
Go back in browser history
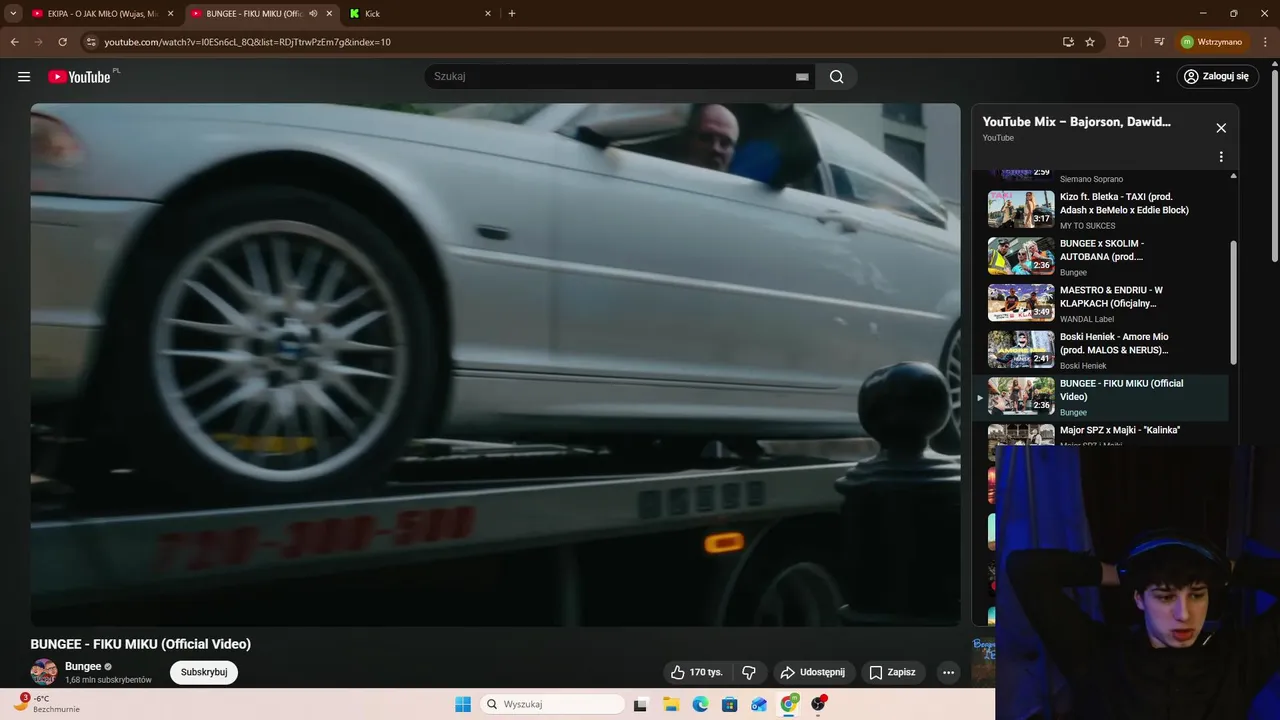[14, 42]
